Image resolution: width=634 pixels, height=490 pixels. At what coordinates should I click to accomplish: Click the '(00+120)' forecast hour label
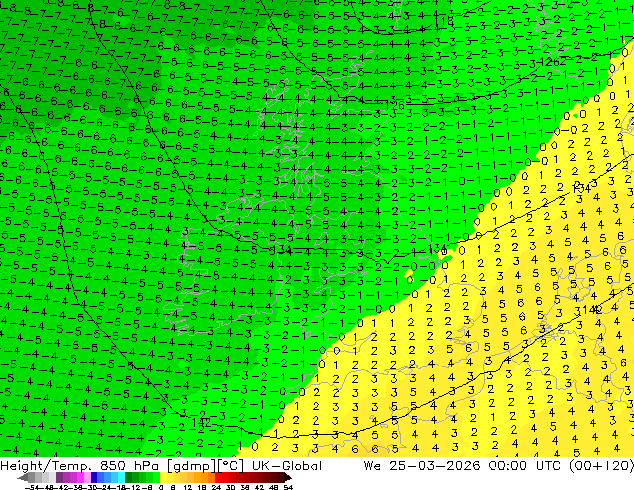[601, 466]
